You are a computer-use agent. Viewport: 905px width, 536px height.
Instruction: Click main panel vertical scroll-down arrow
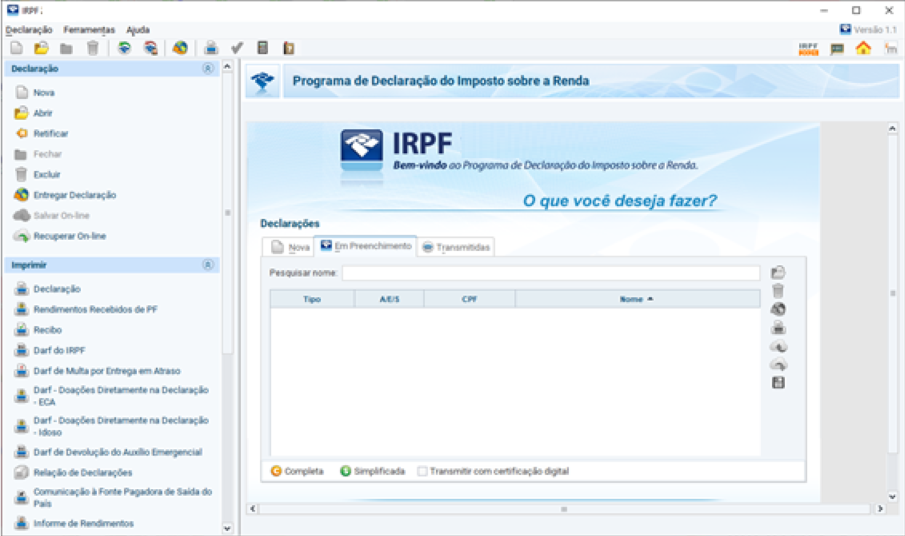click(x=892, y=496)
